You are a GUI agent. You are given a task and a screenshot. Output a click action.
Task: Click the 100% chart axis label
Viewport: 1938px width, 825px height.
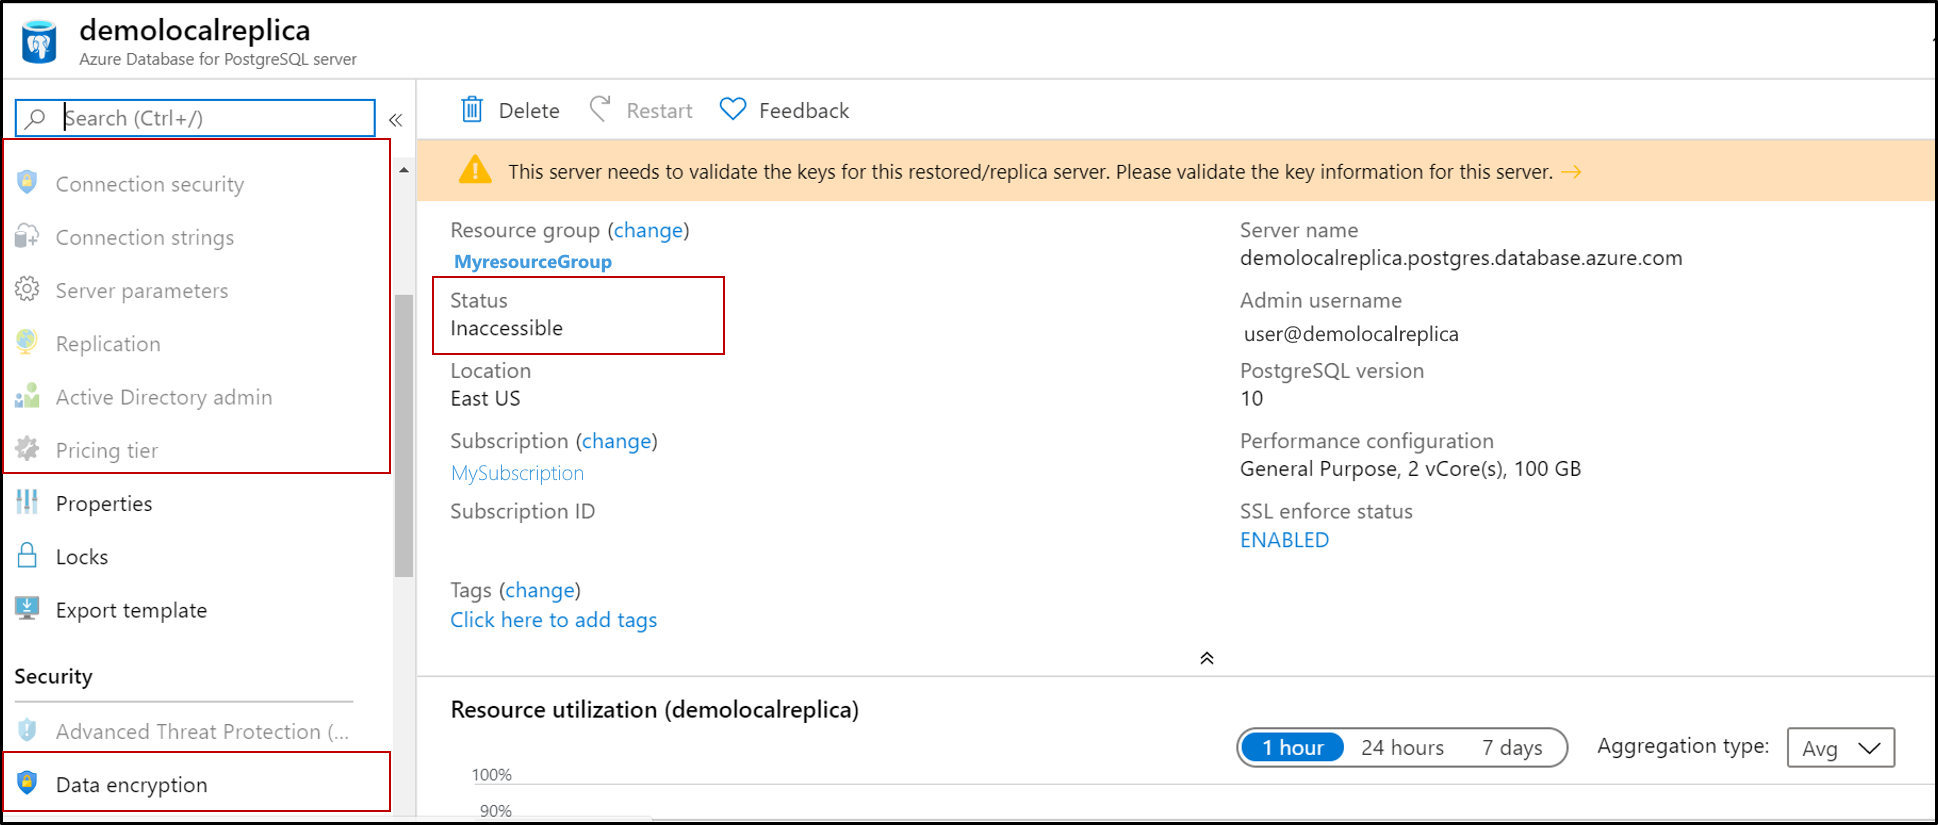point(491,775)
